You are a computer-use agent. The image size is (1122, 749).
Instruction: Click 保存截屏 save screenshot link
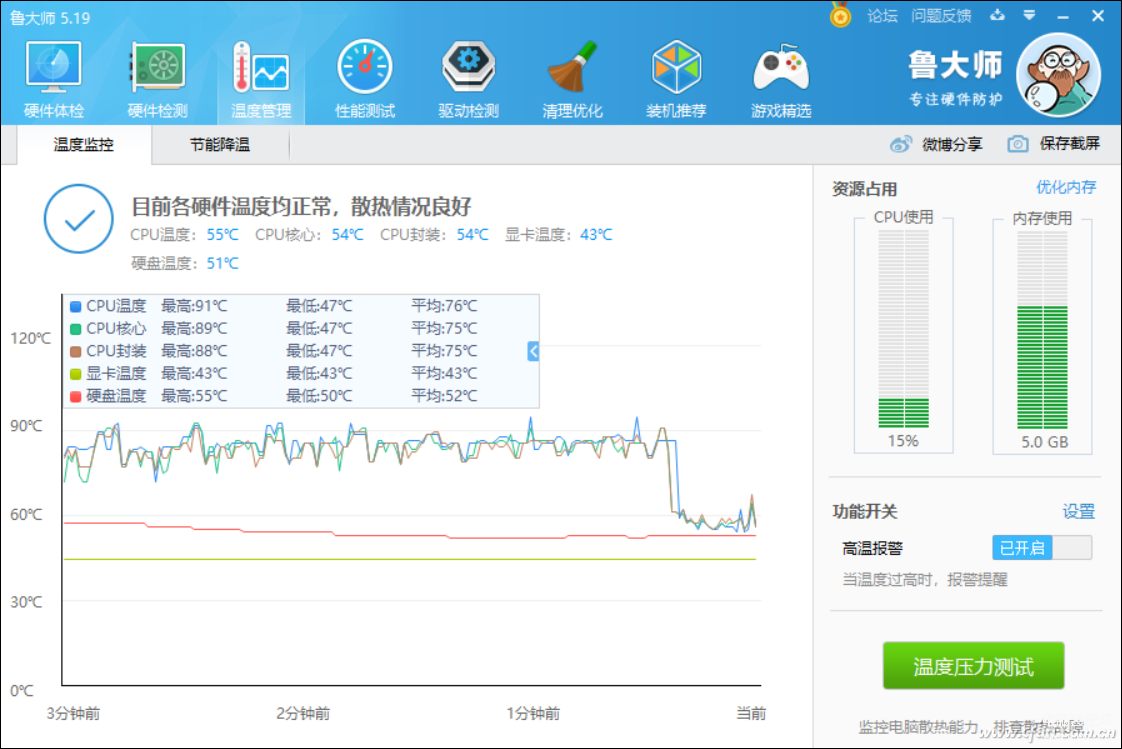tap(1069, 144)
